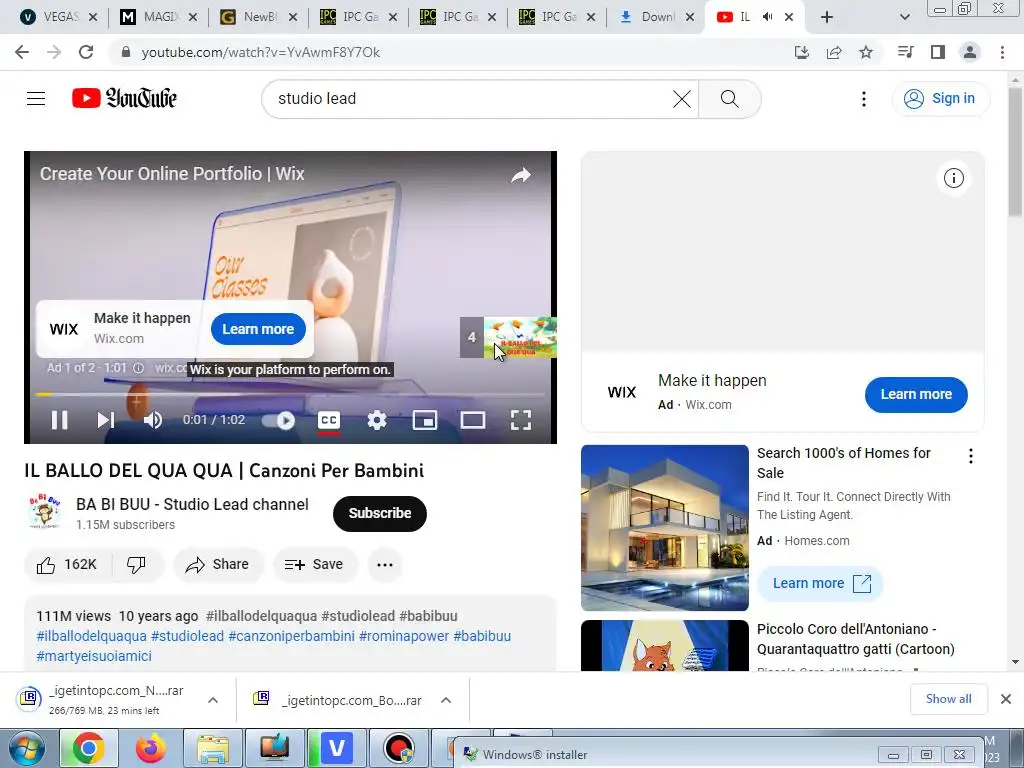Click the ad info icon beside the Ad 1 of 2 label

click(138, 368)
